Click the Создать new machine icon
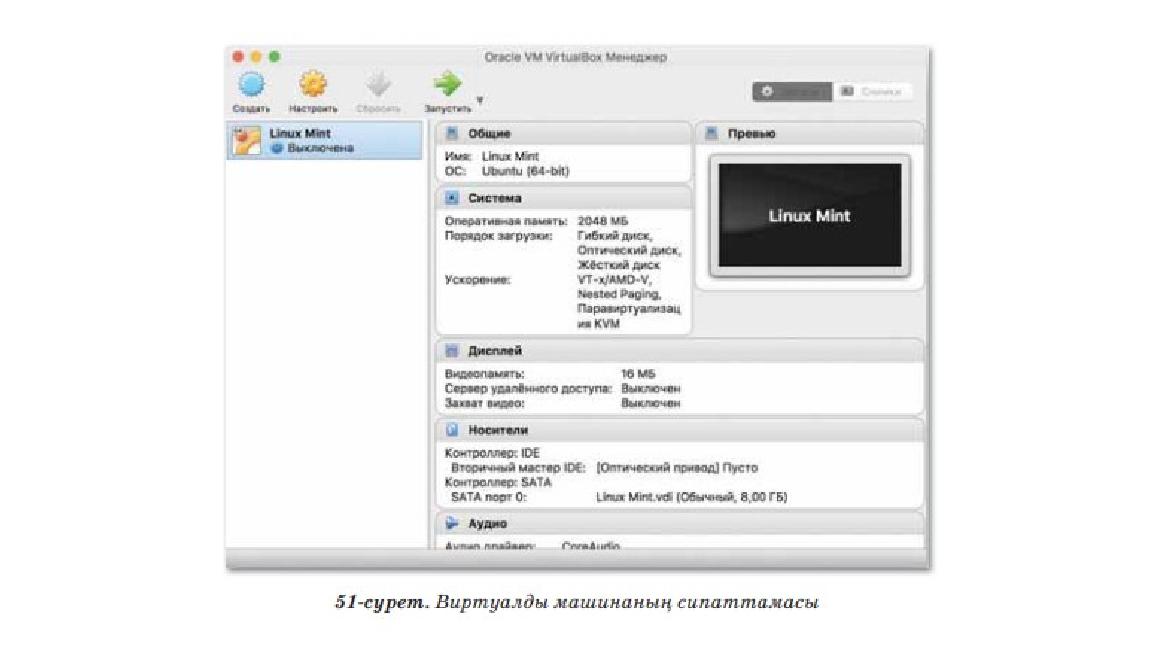Screen dimensions: 1152x648 (251, 85)
